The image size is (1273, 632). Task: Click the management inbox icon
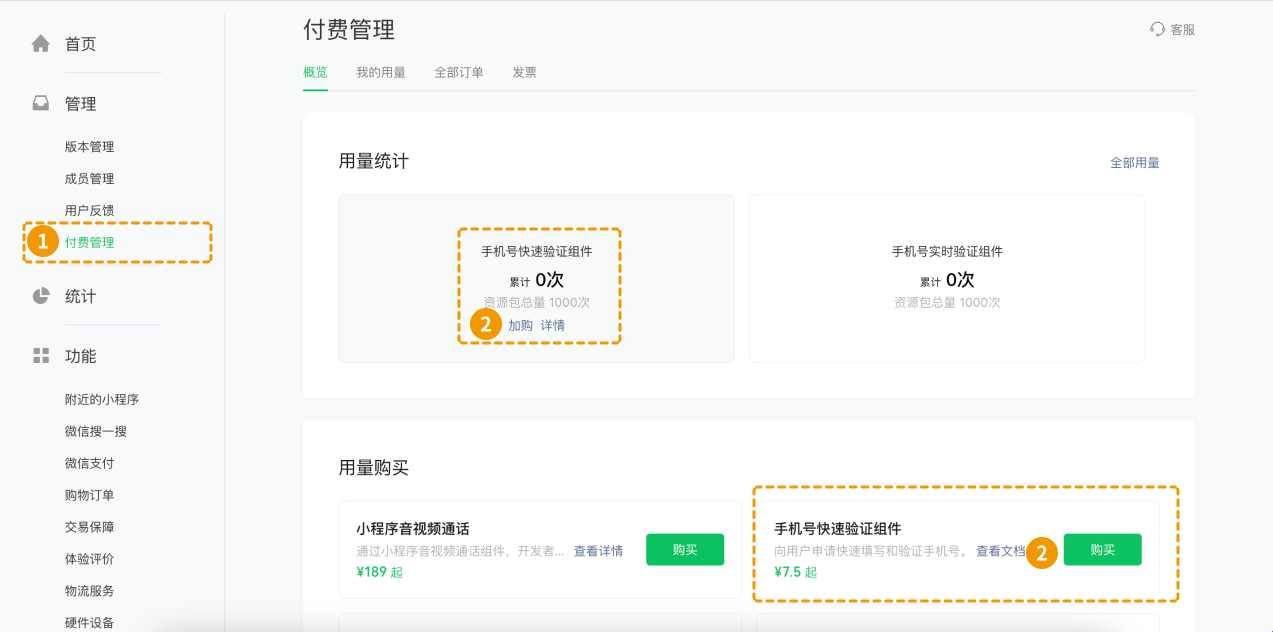(41, 104)
